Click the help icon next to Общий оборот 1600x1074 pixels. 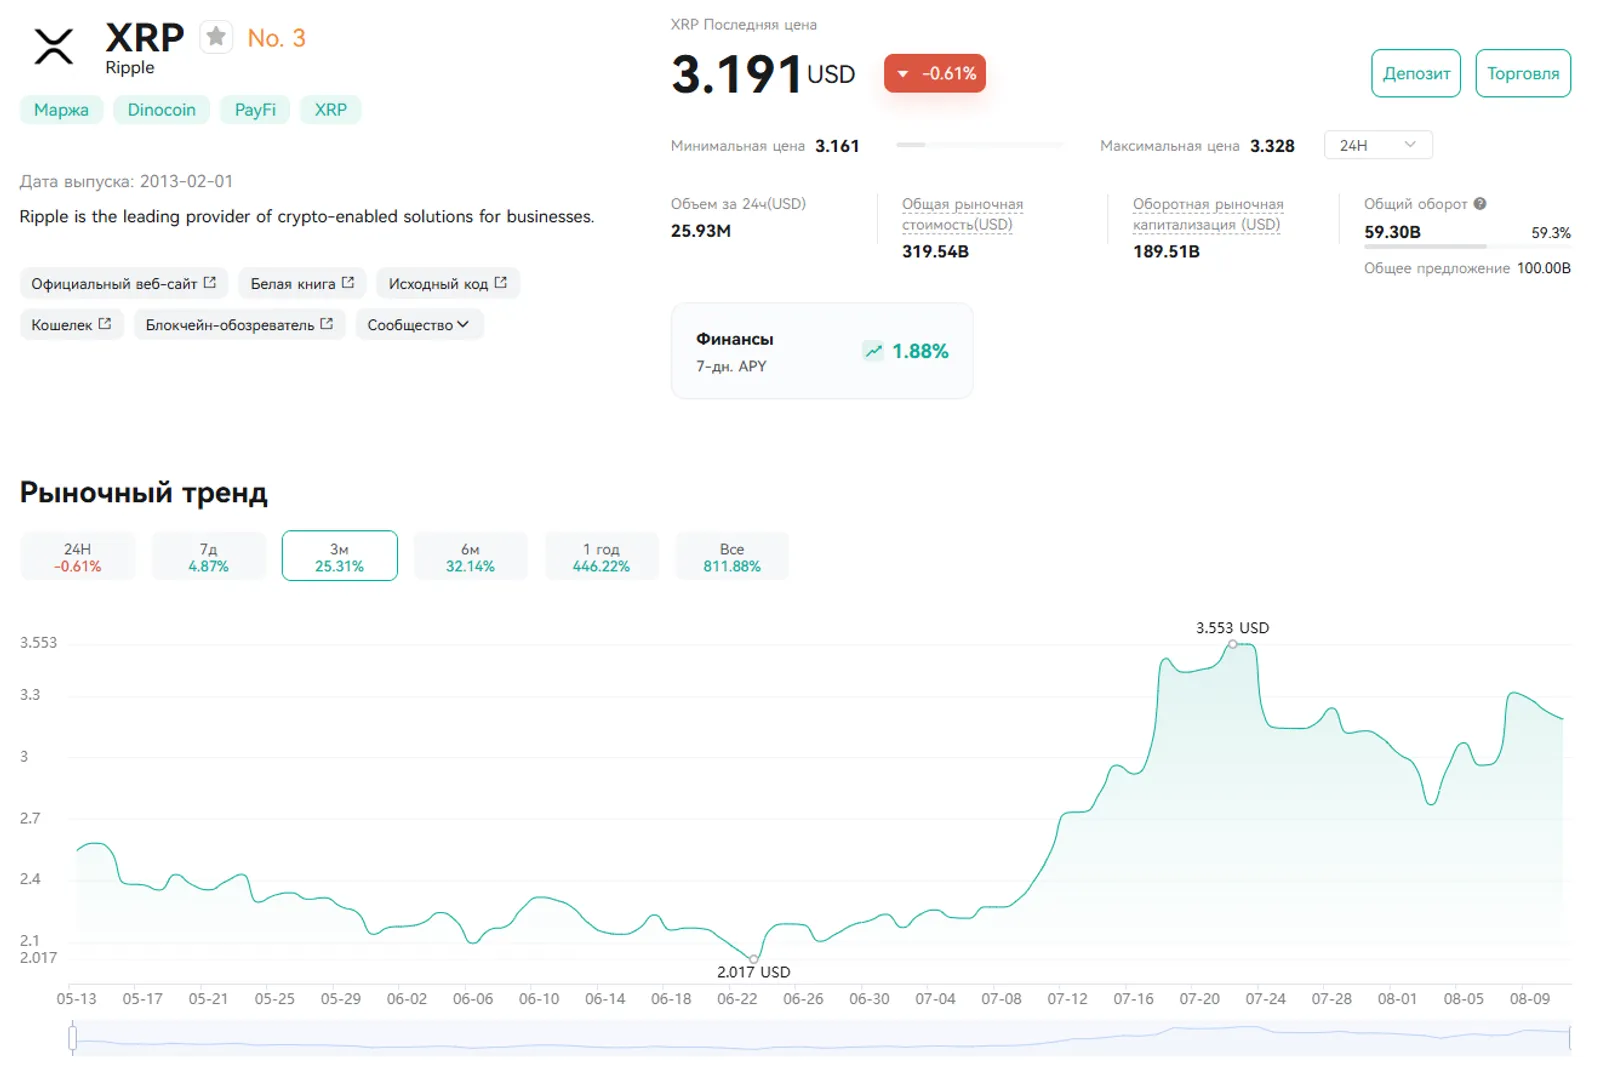pos(1480,204)
